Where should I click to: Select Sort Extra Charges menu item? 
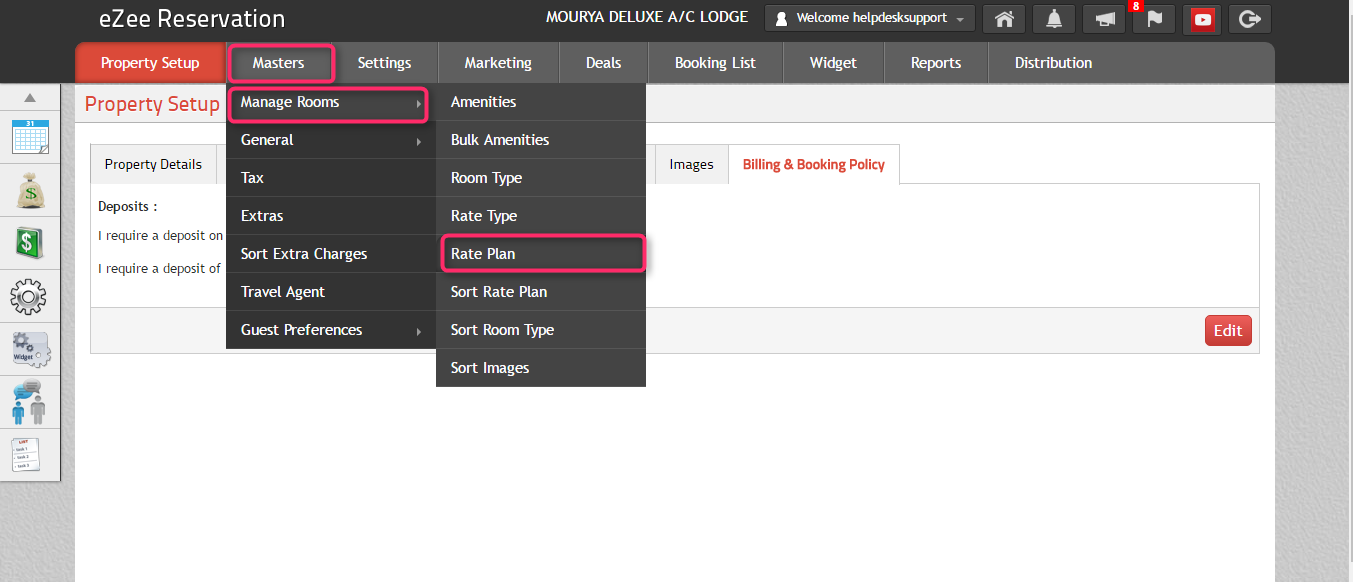[x=331, y=254]
